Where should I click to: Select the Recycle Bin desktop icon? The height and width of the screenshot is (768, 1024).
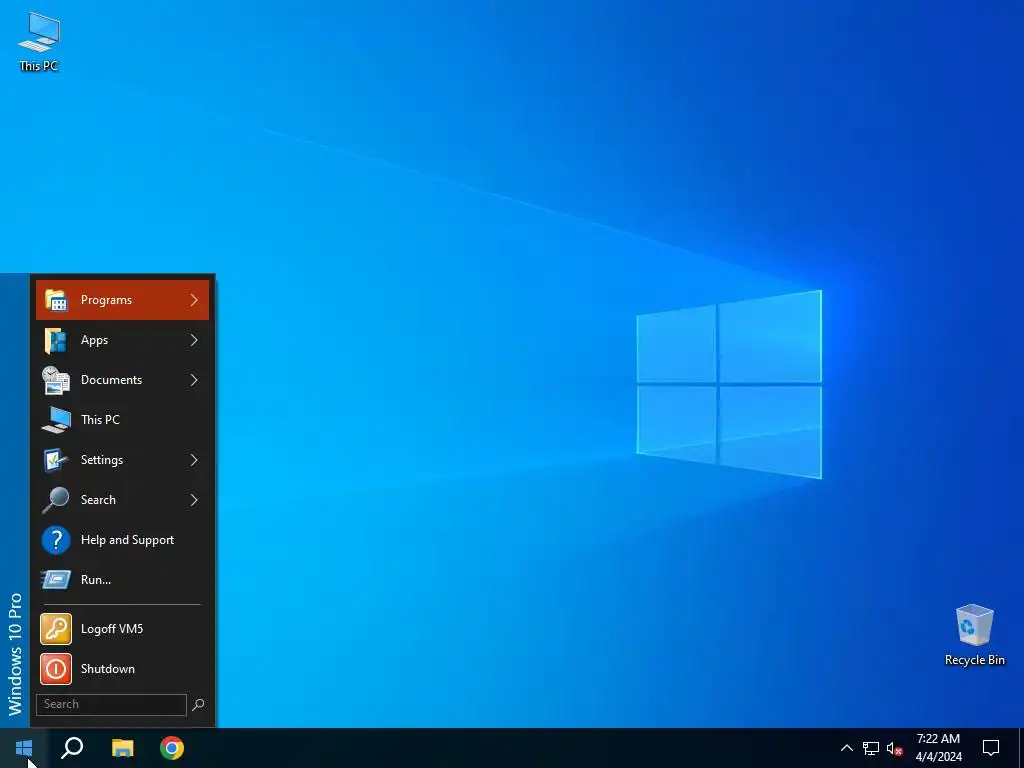coord(974,635)
